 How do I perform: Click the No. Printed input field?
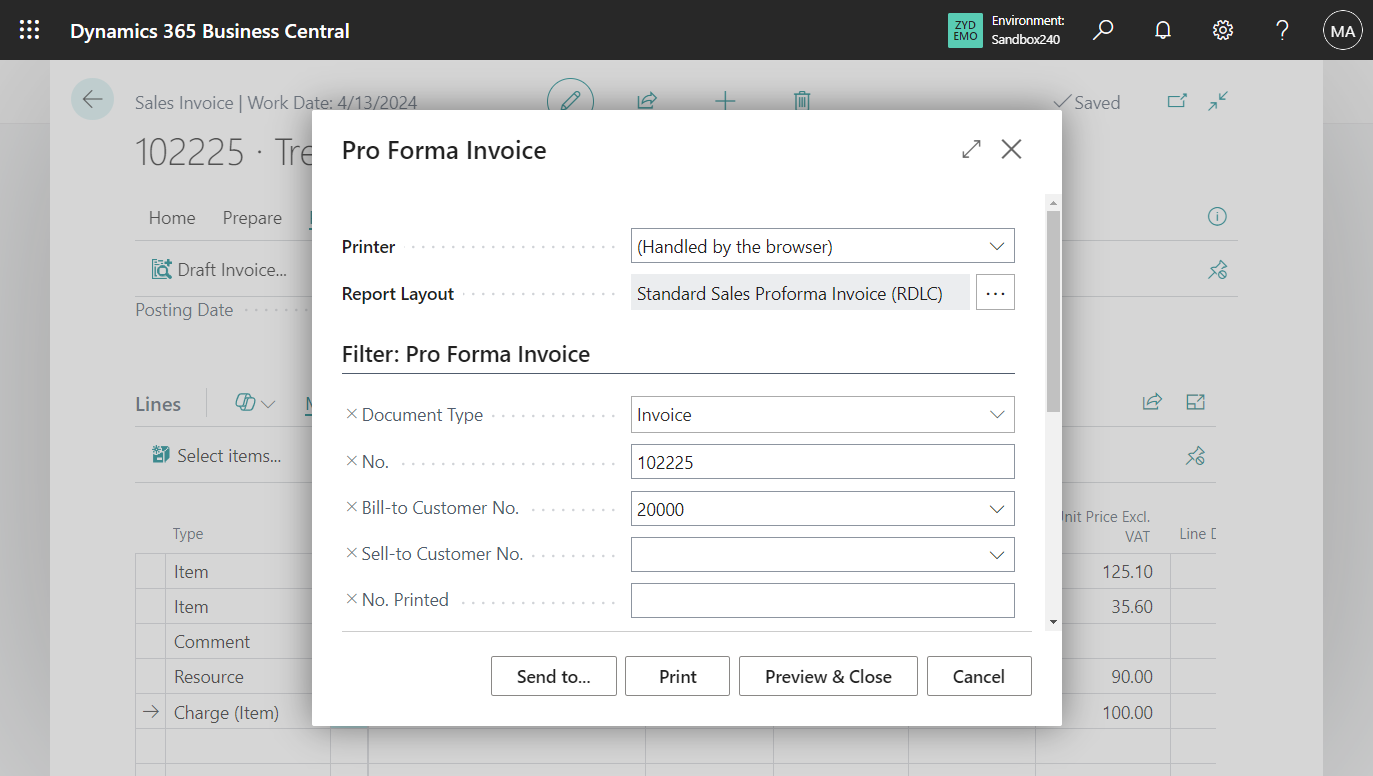point(822,600)
